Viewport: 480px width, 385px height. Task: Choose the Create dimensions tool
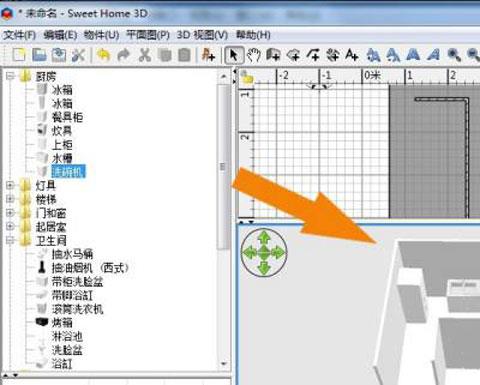click(x=333, y=55)
